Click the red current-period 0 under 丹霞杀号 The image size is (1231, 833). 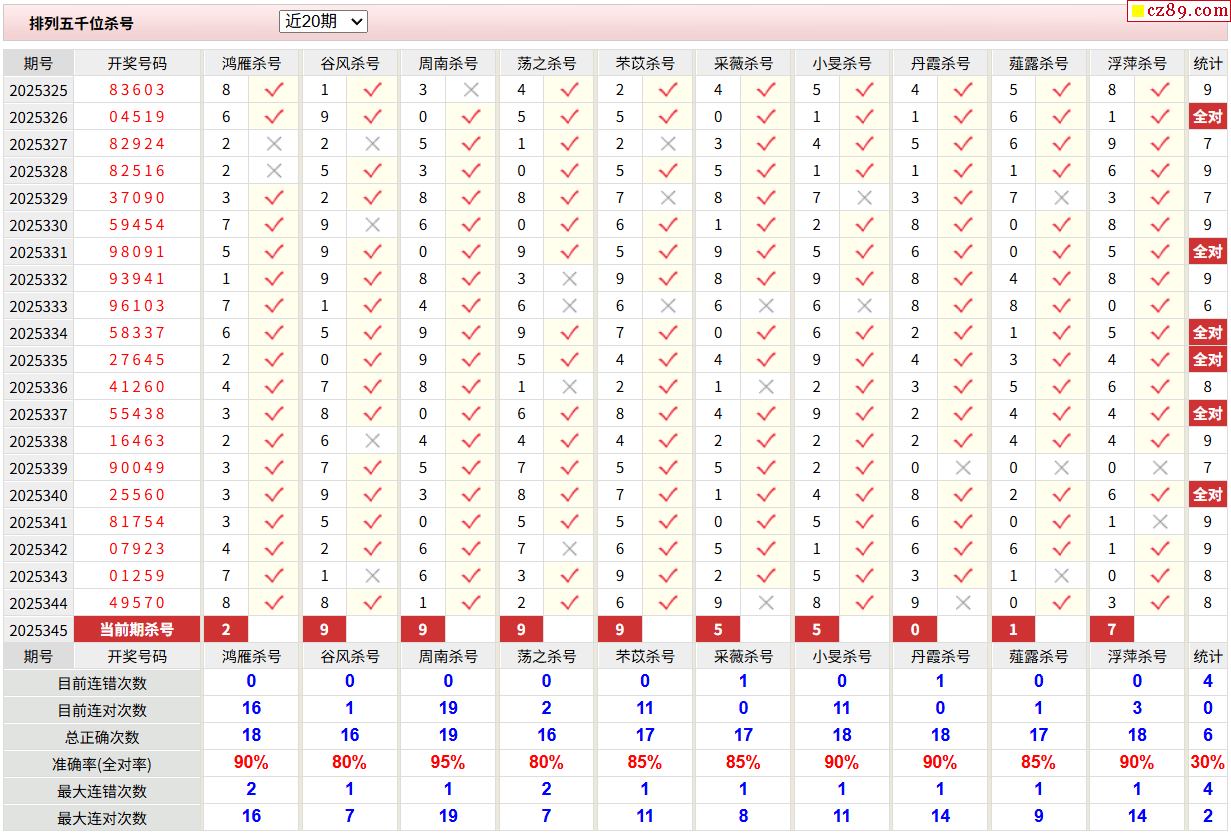914,630
